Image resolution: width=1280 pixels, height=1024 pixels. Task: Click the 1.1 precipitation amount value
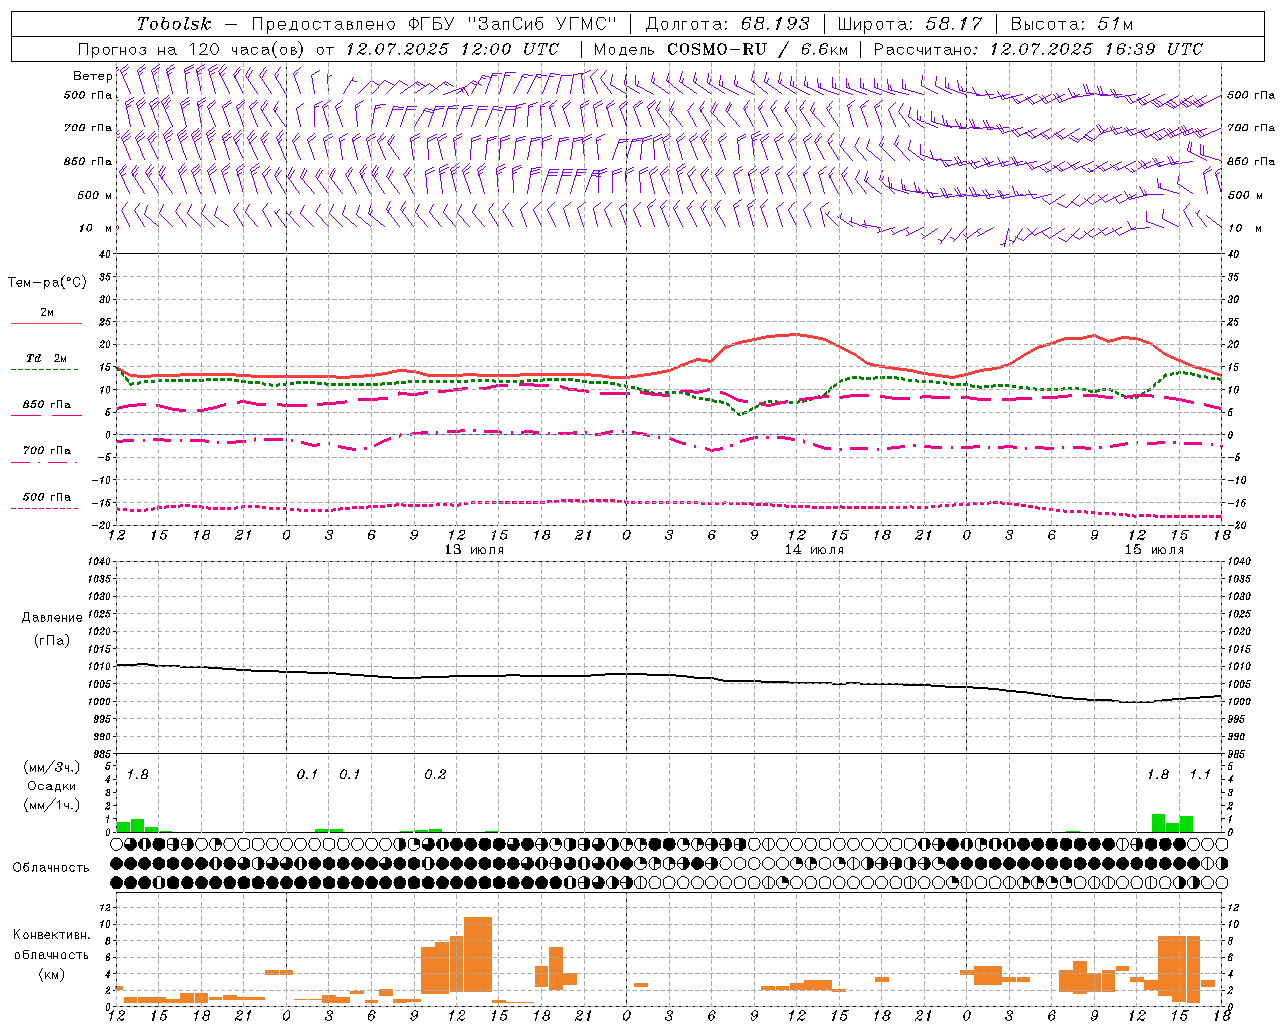pos(1199,775)
